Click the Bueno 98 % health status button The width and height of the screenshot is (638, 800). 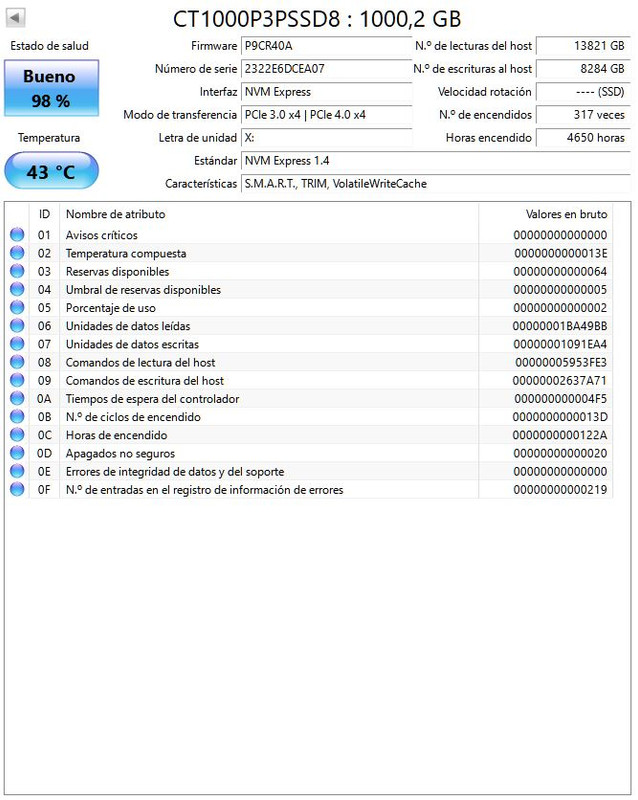pyautogui.click(x=51, y=88)
